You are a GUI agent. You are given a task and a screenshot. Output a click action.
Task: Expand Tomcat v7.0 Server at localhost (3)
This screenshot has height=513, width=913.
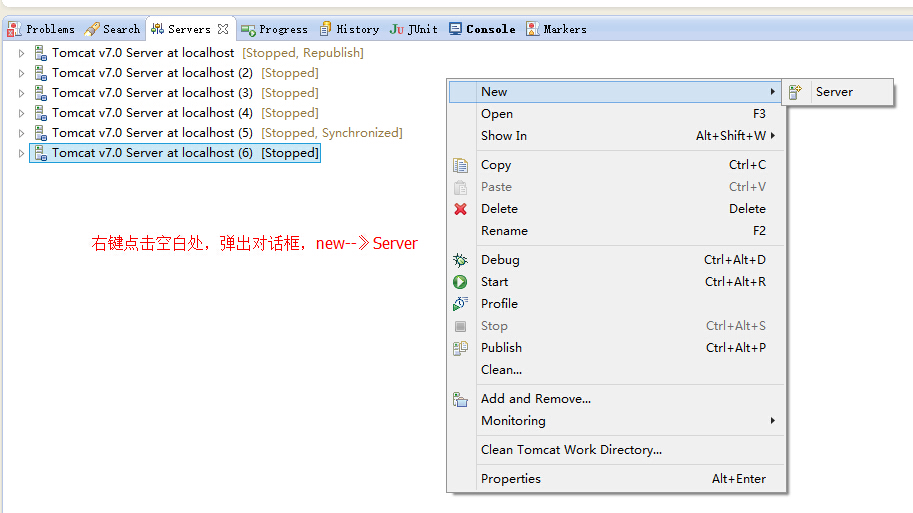(x=22, y=93)
